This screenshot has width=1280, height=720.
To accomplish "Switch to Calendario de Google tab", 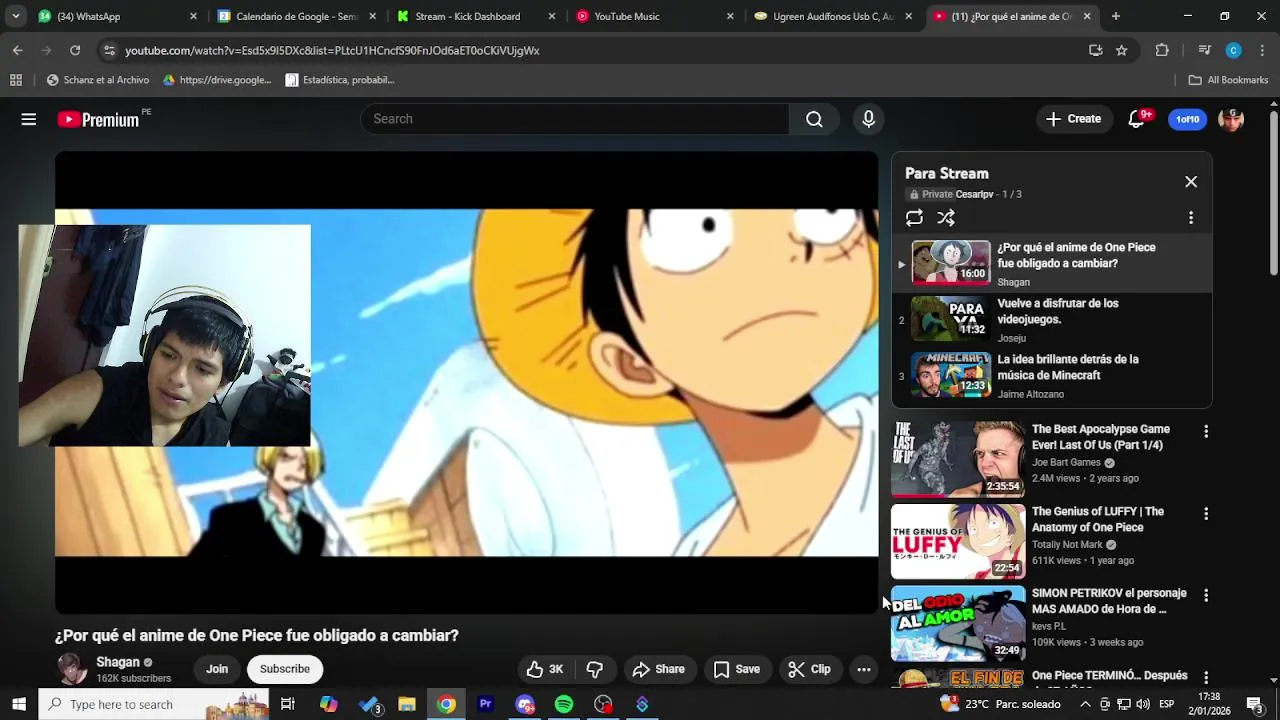I will pos(296,16).
